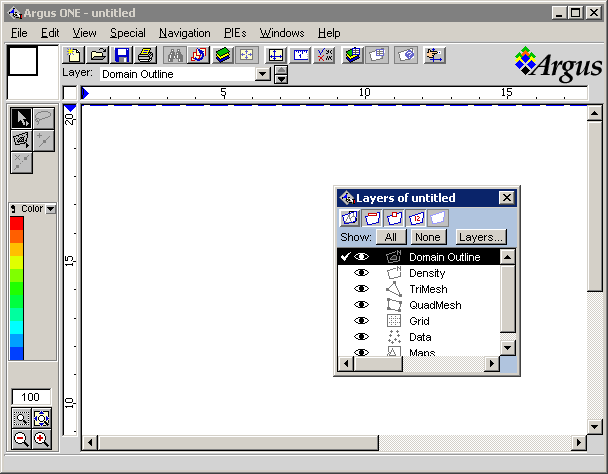Step to next layer with down arrow

pyautogui.click(x=281, y=79)
